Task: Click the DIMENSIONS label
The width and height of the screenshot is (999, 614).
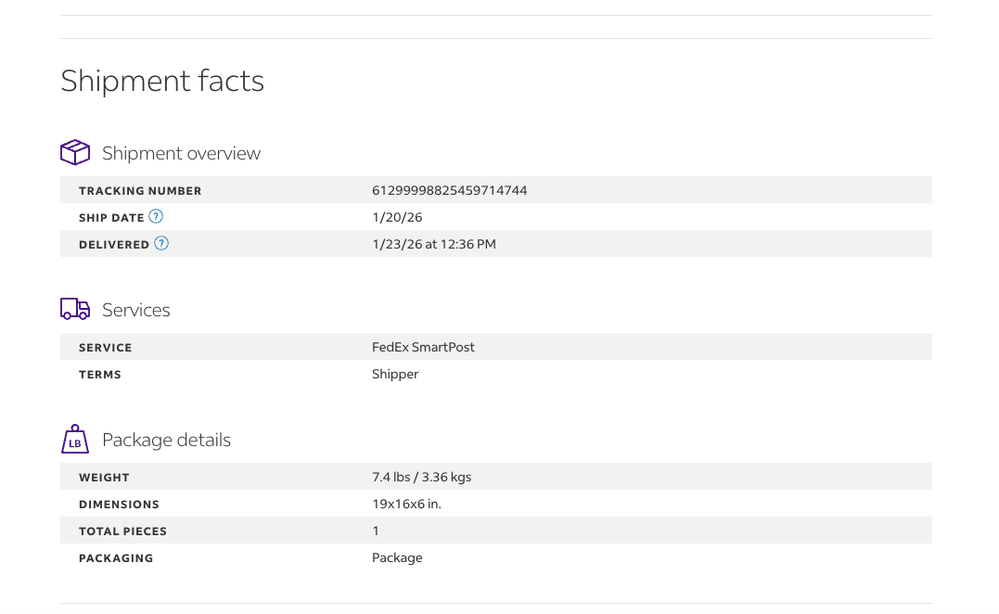Action: pos(119,504)
